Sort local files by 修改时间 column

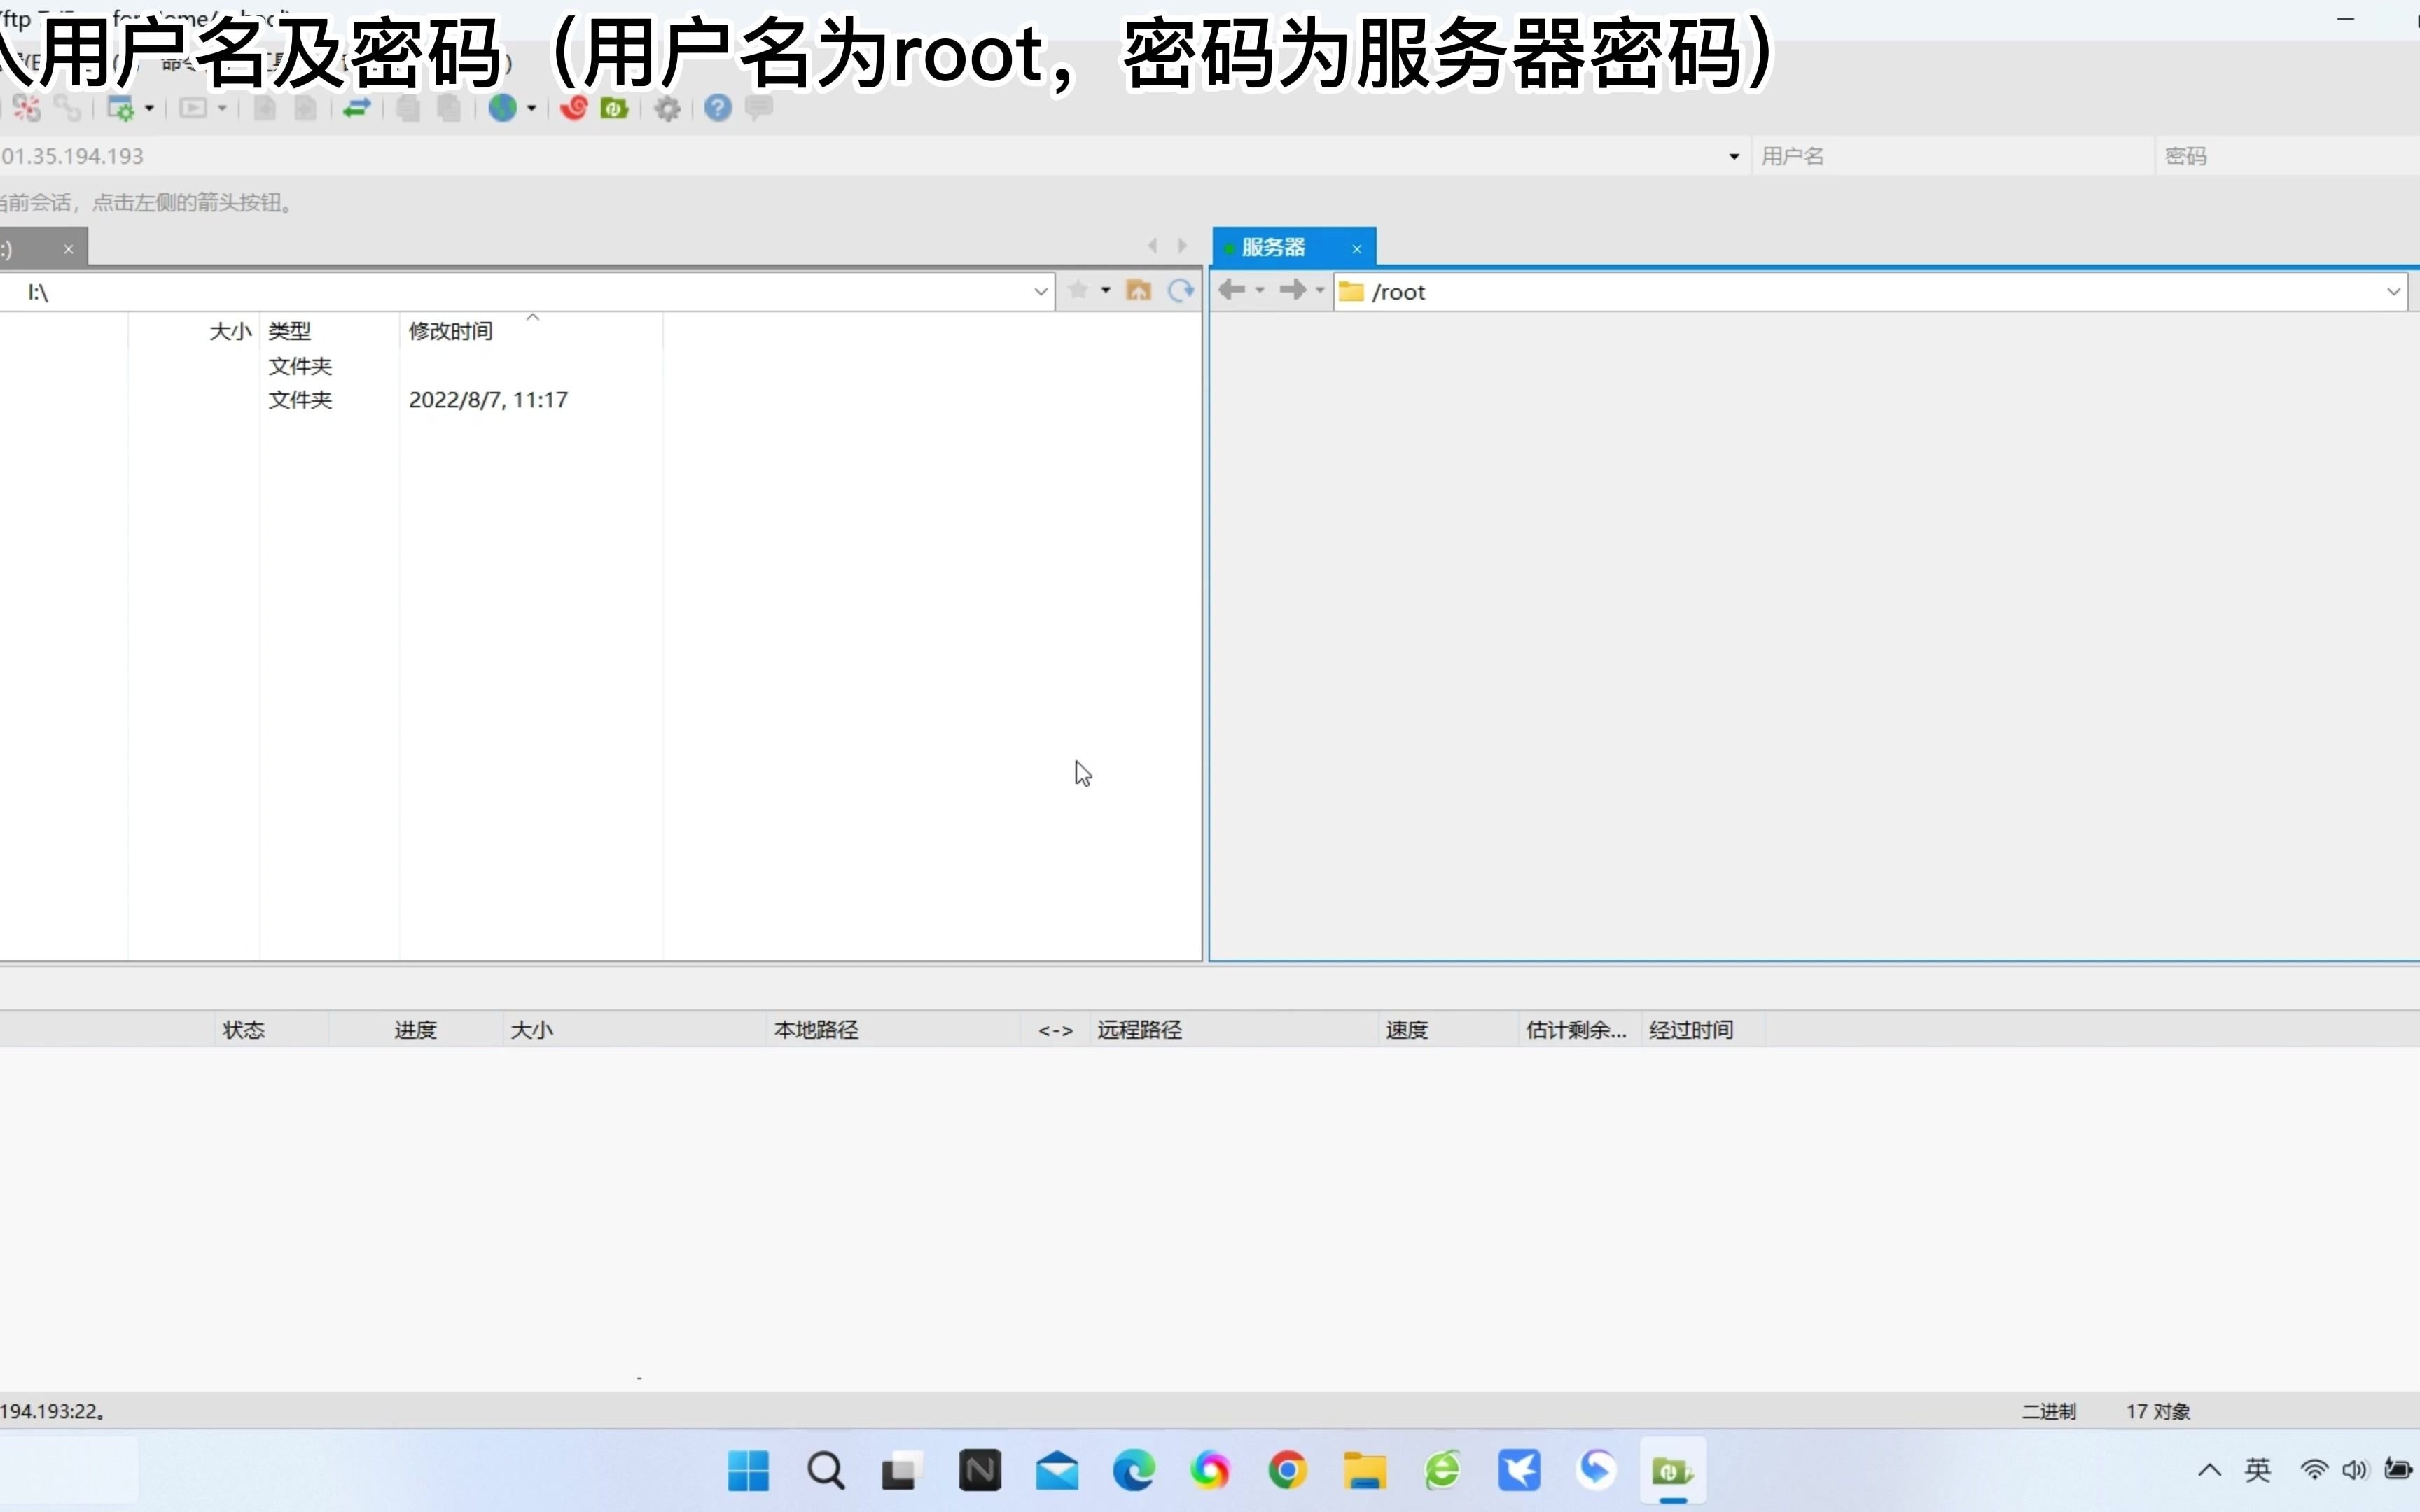click(x=530, y=331)
